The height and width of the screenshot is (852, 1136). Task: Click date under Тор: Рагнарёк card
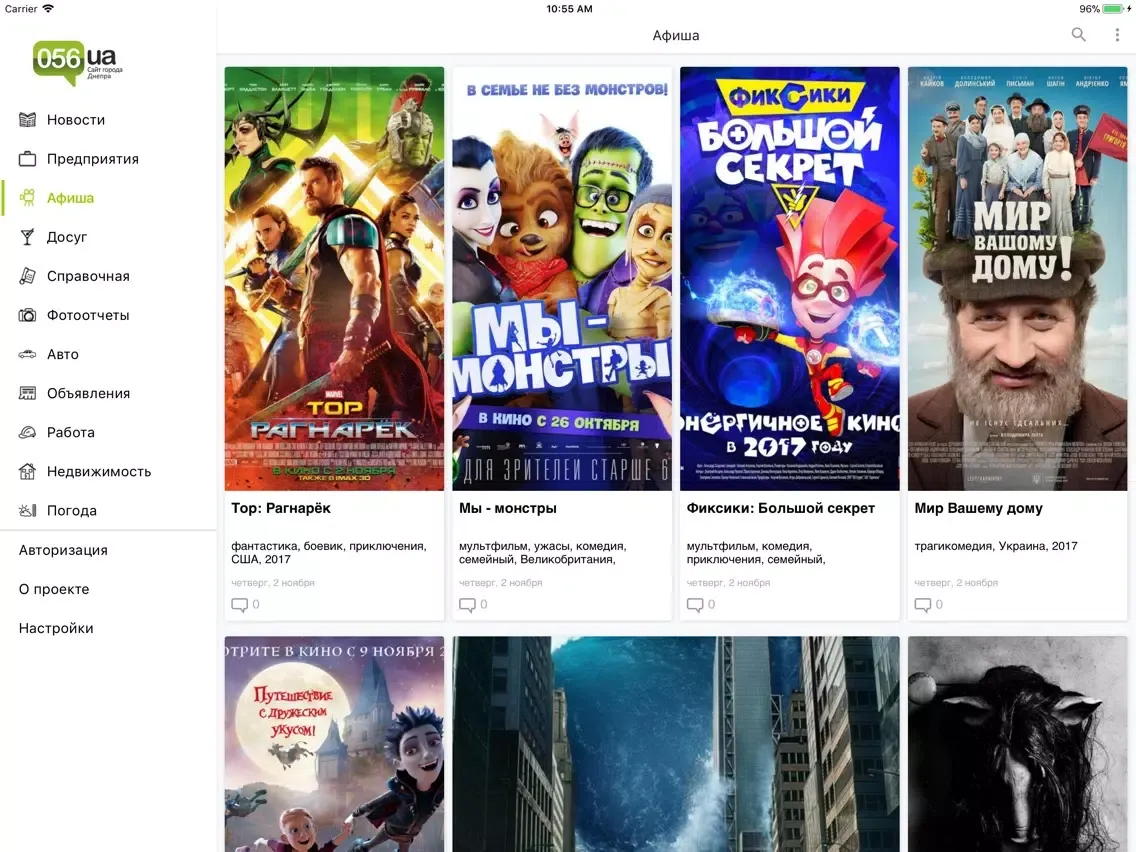pyautogui.click(x=273, y=582)
